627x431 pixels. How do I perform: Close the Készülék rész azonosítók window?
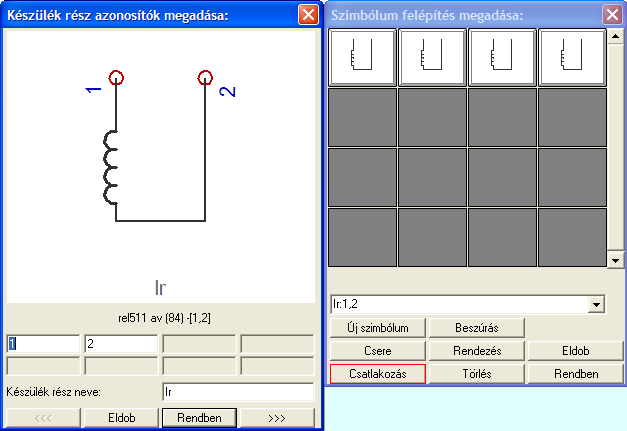pos(308,15)
